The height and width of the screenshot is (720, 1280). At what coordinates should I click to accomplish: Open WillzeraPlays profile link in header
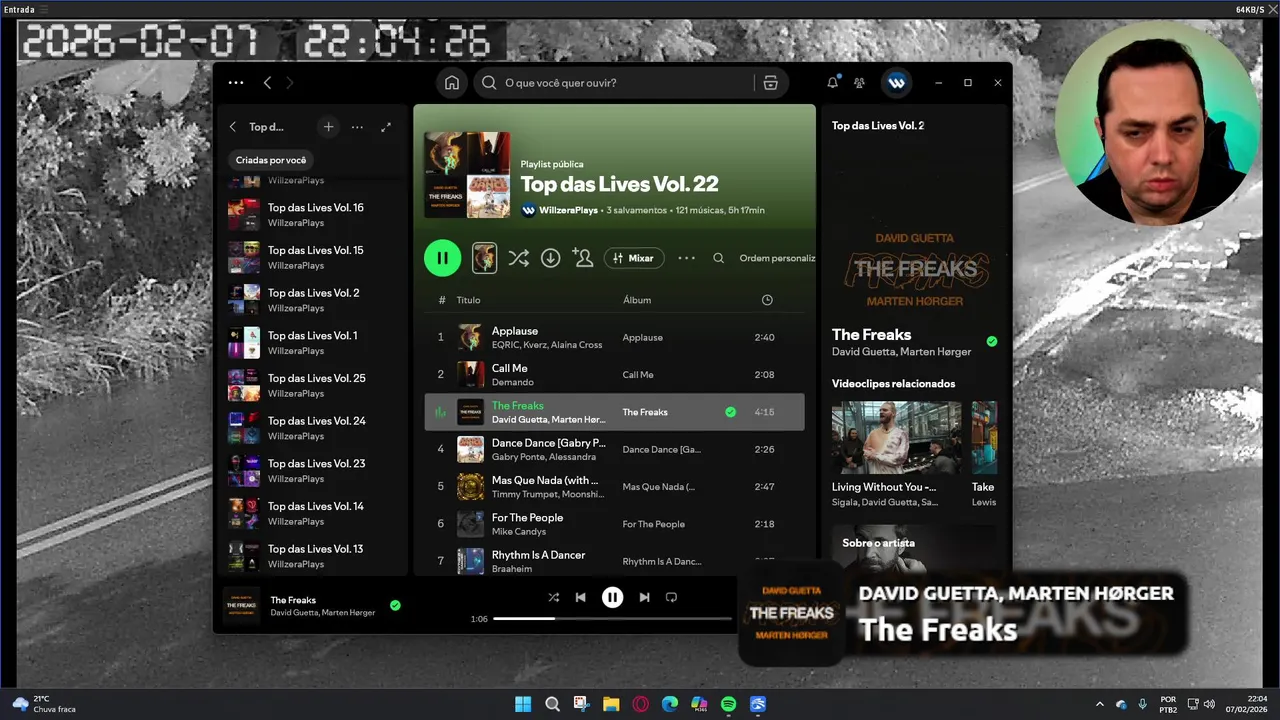click(568, 210)
